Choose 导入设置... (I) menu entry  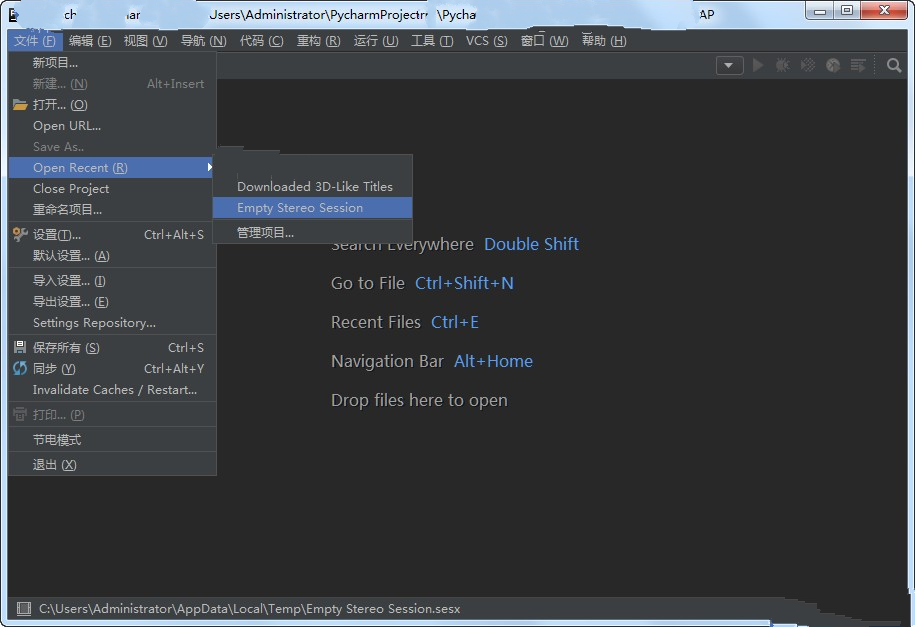click(113, 281)
